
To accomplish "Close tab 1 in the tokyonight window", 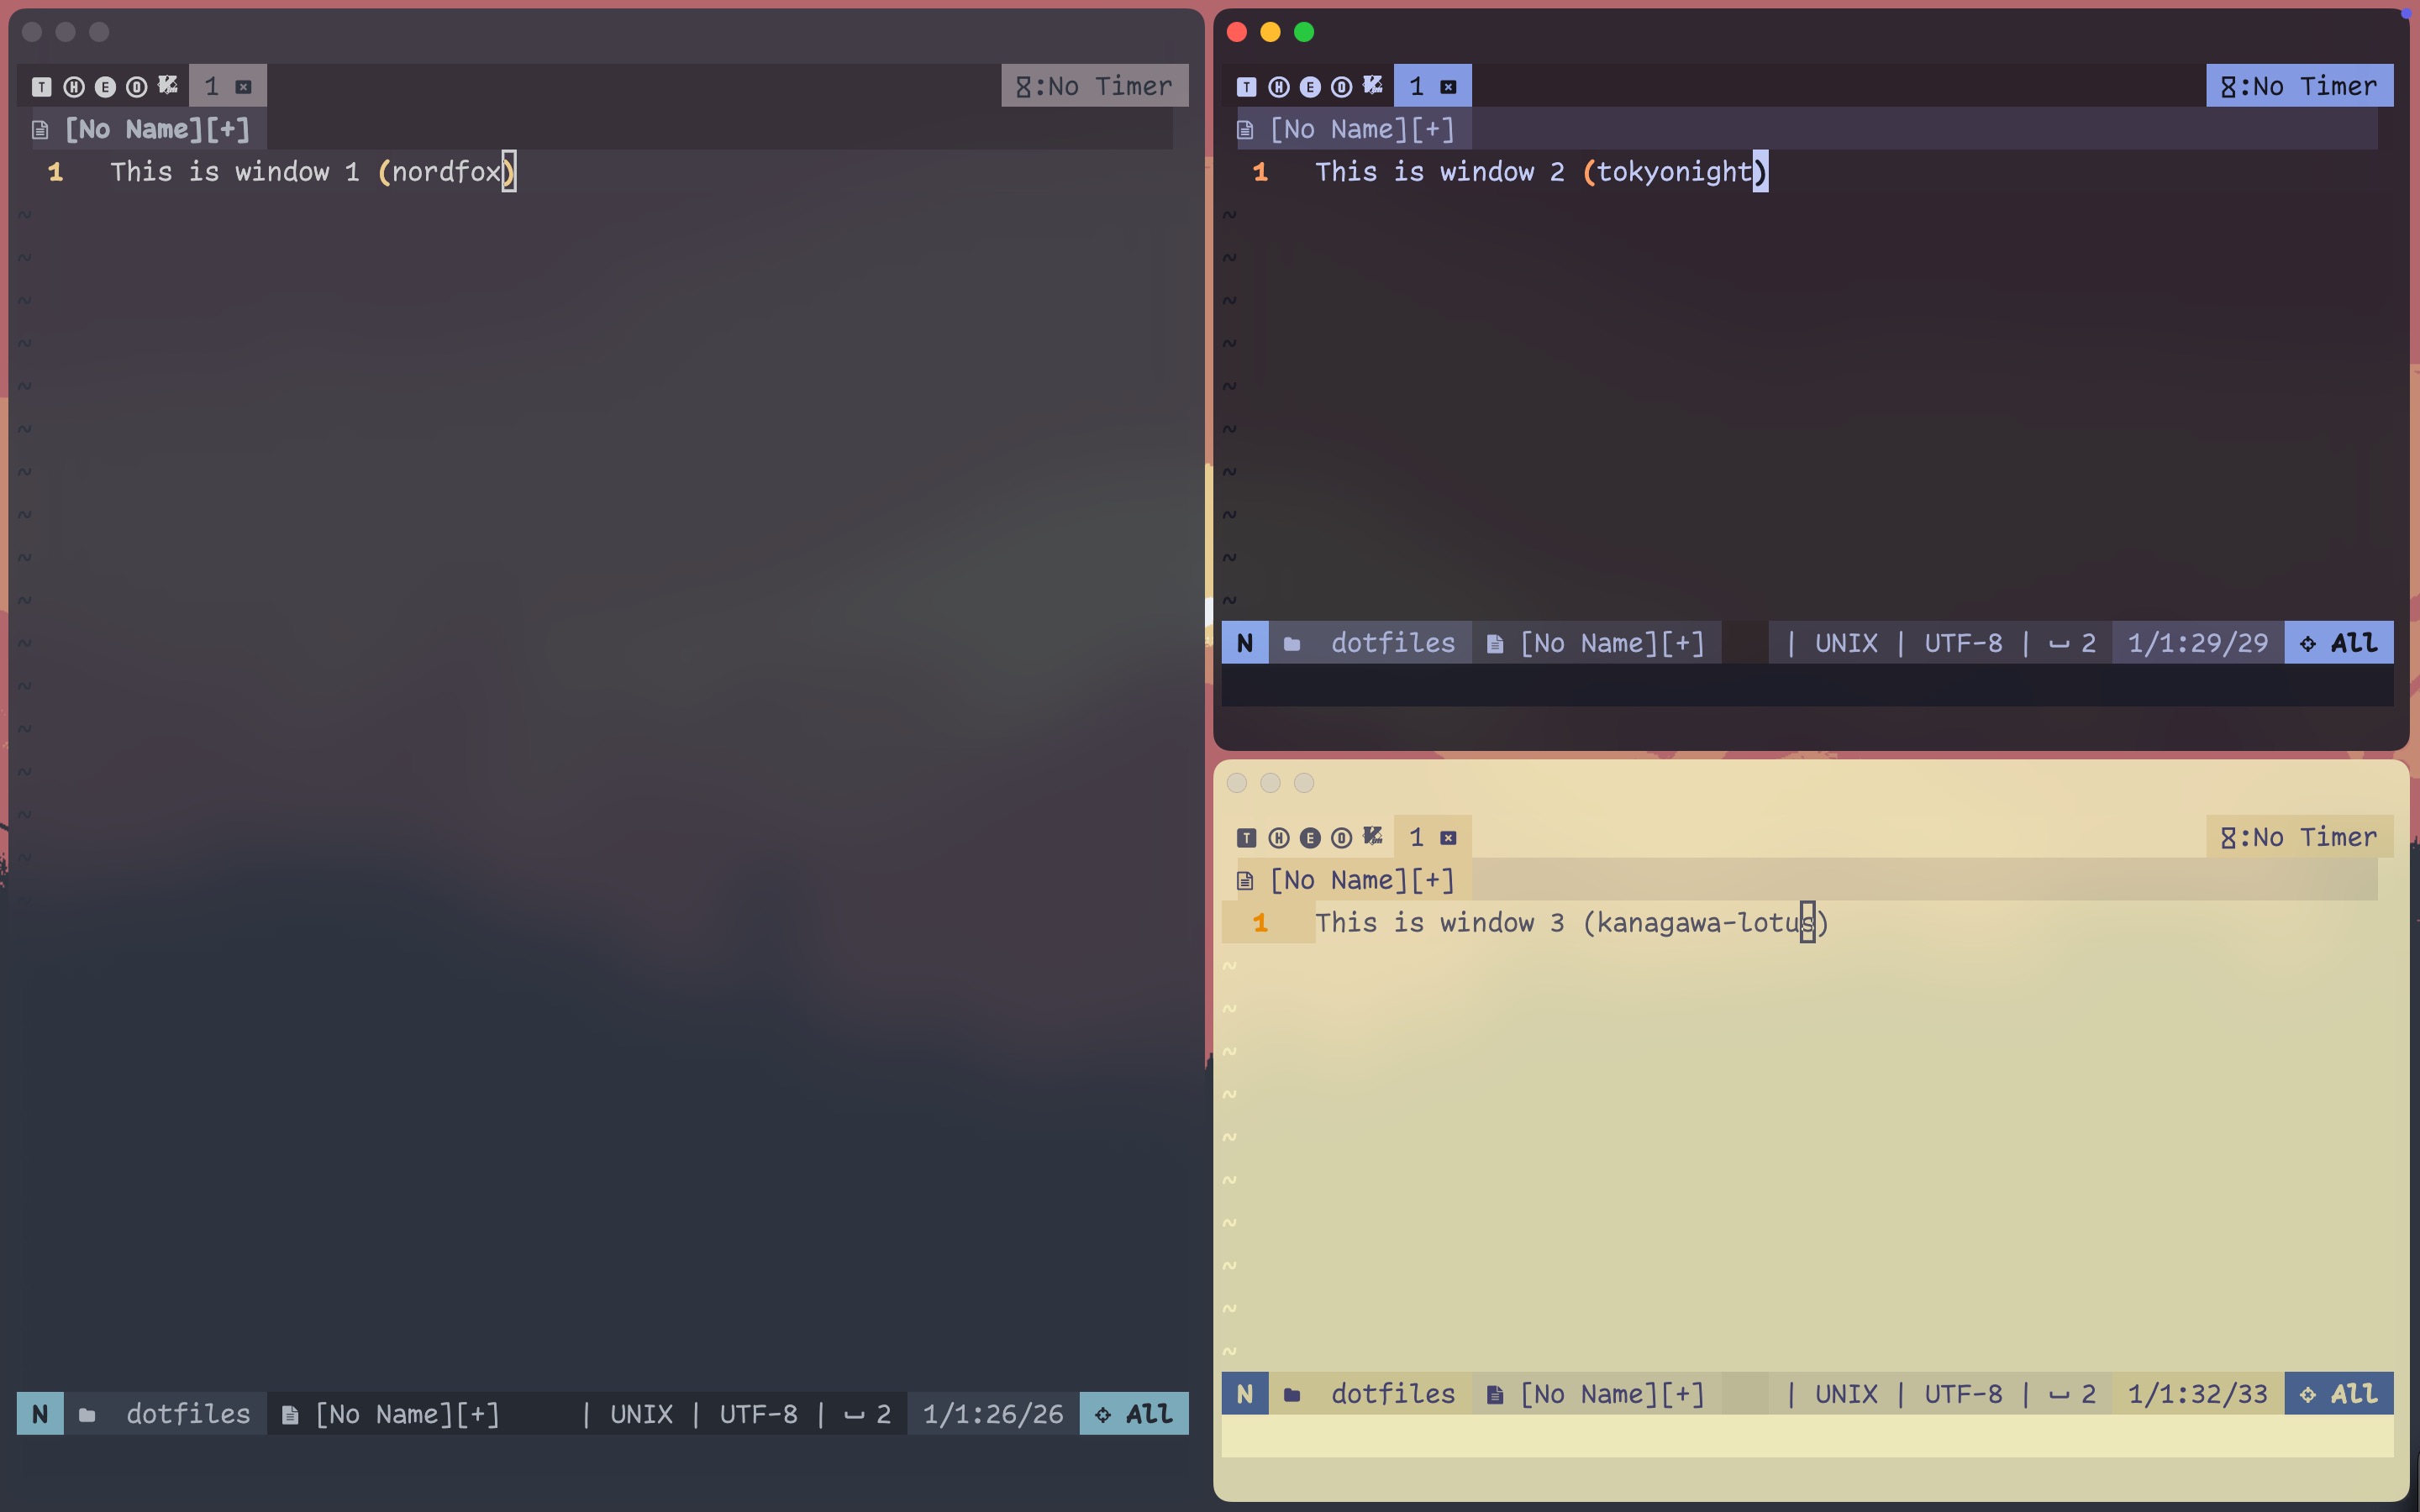I will pos(1448,87).
